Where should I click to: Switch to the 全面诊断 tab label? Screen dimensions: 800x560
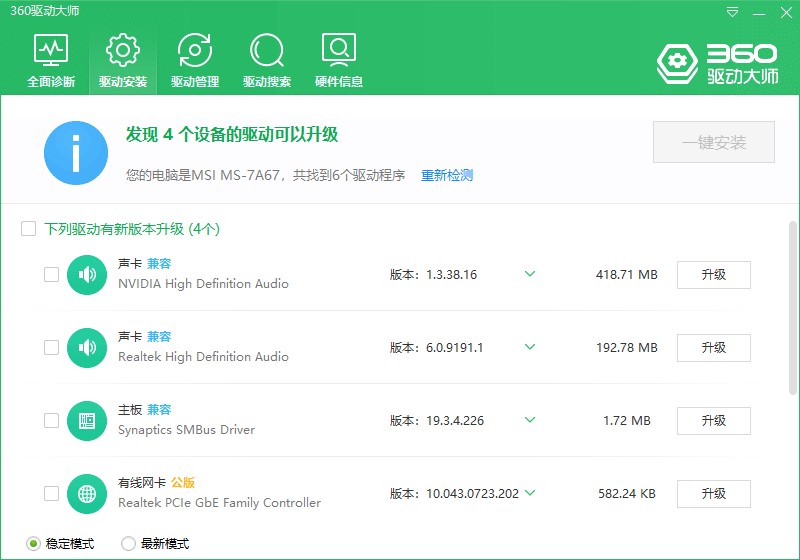(x=51, y=82)
